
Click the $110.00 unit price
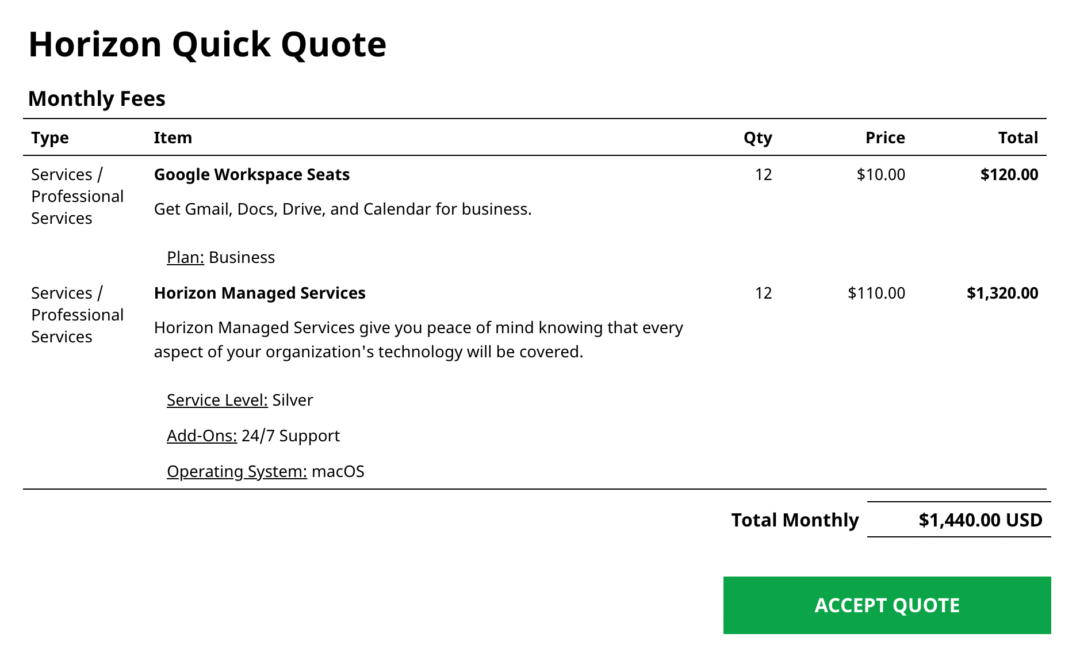876,293
